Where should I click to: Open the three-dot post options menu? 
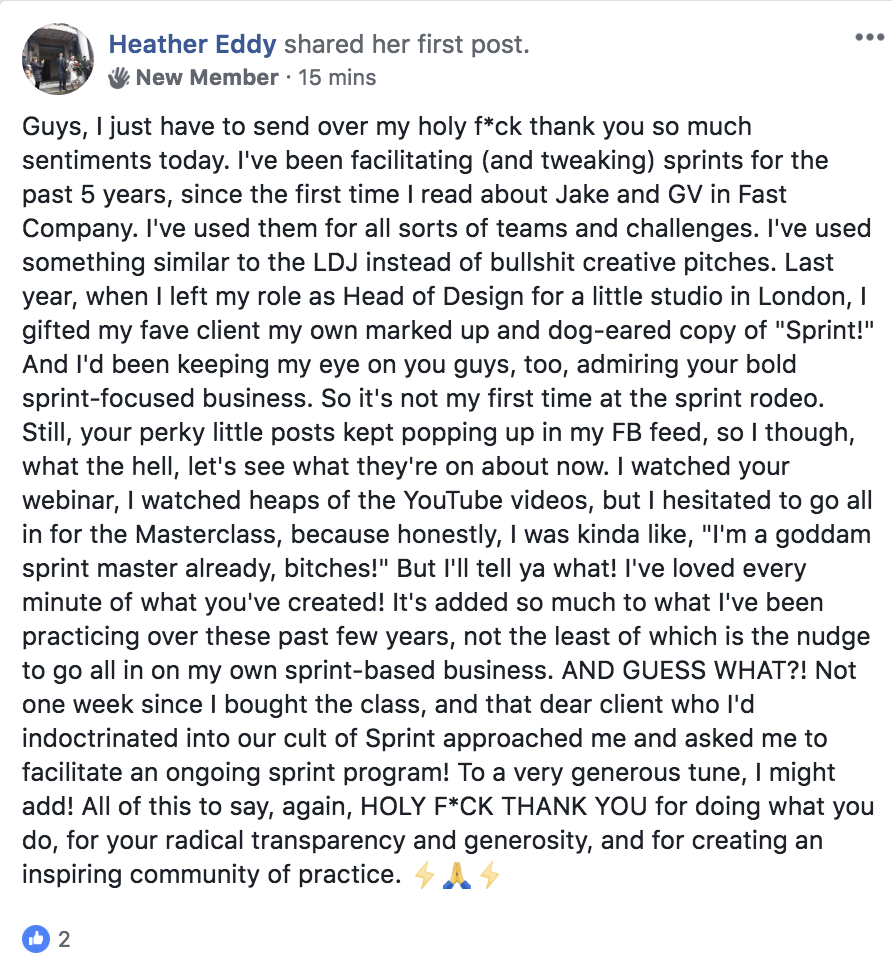tap(869, 37)
